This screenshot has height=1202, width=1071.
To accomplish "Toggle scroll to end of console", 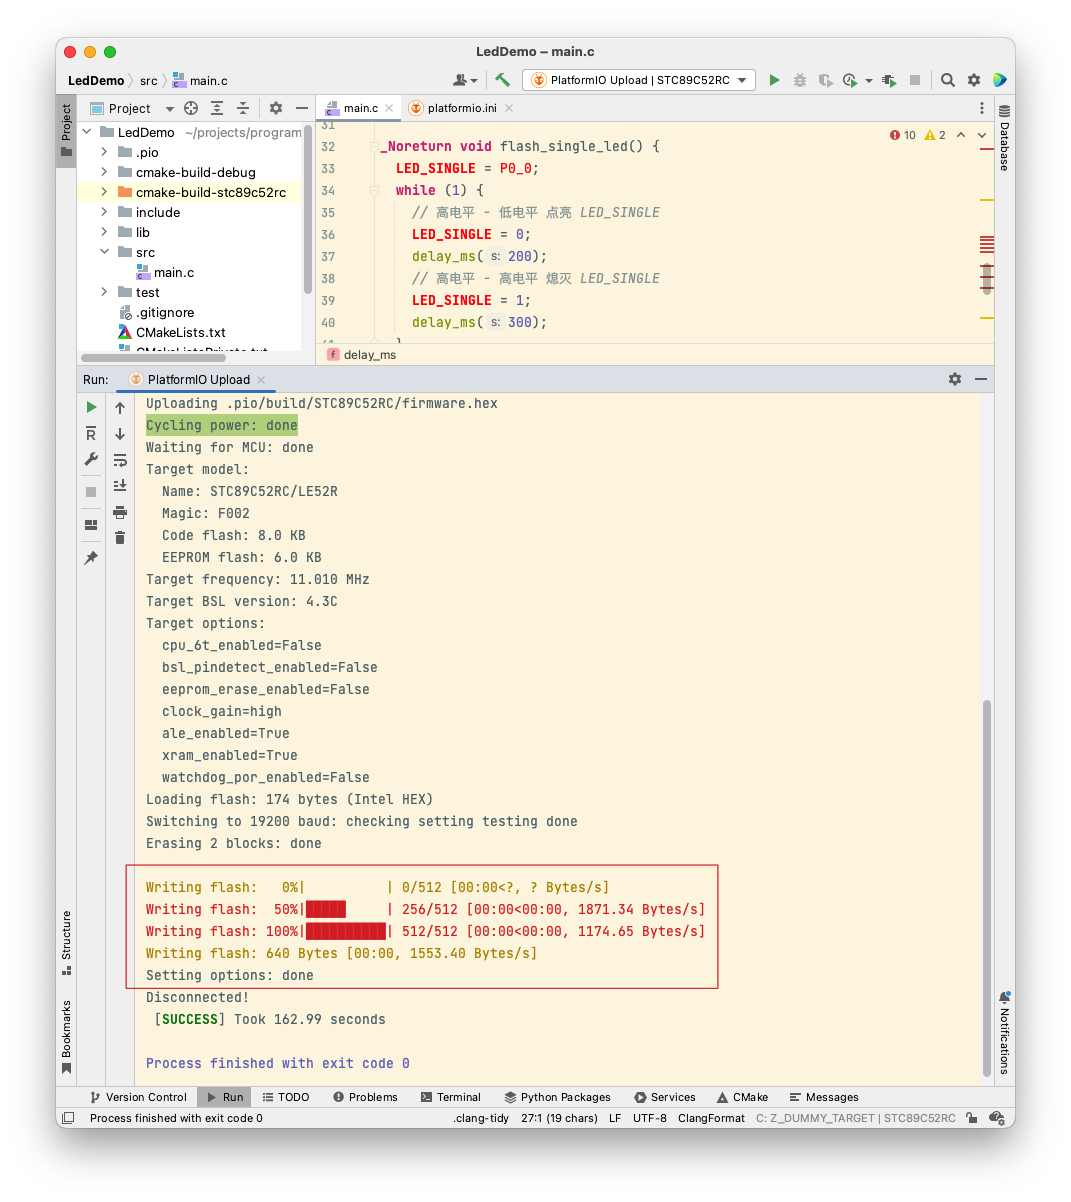I will (120, 485).
